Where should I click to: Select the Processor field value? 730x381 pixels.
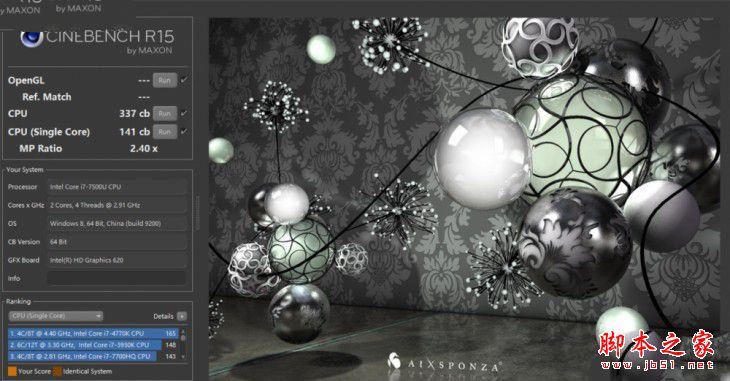117,187
